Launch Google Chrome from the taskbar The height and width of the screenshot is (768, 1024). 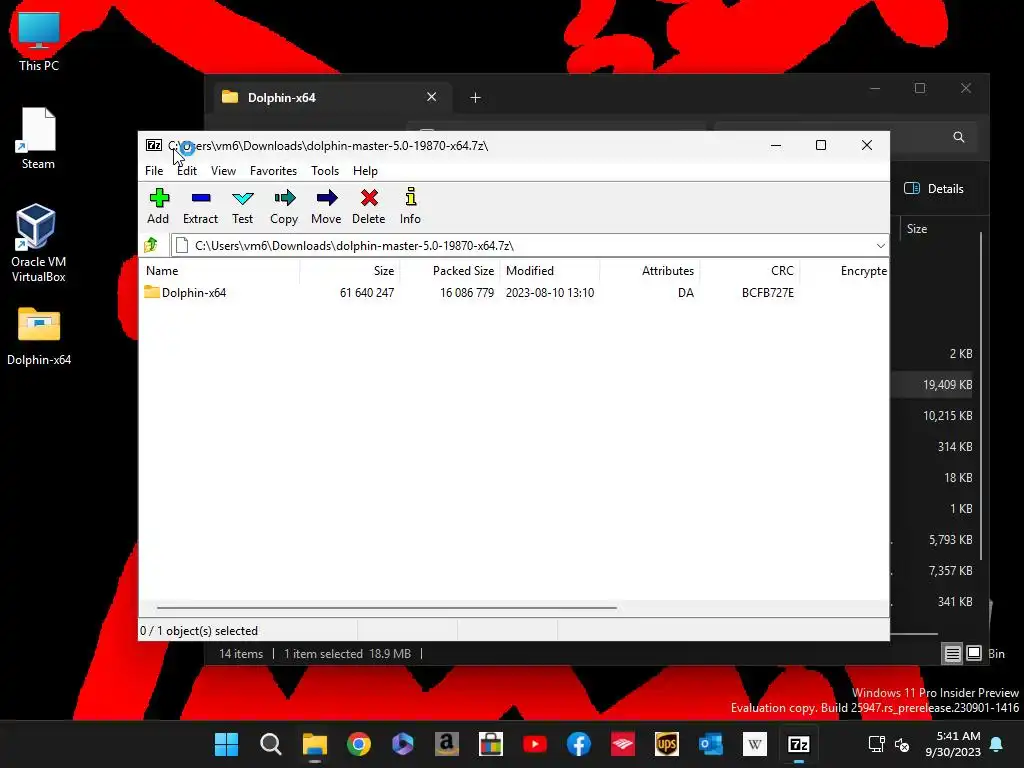(x=359, y=744)
